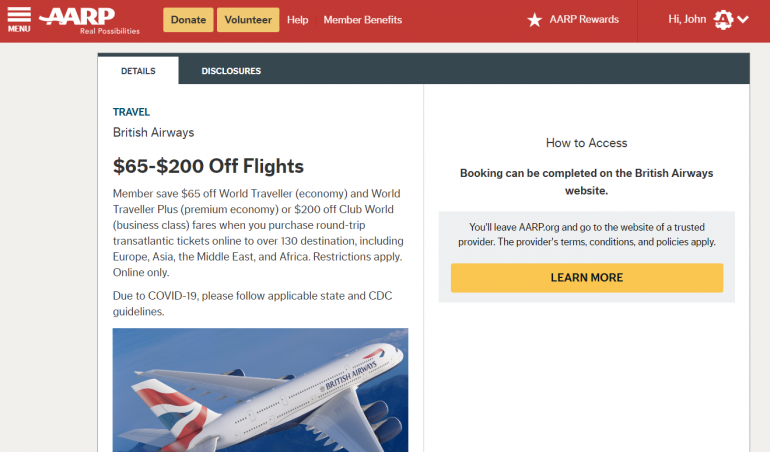The width and height of the screenshot is (770, 452).
Task: Open the hamburger MENU icon
Action: pyautogui.click(x=19, y=19)
